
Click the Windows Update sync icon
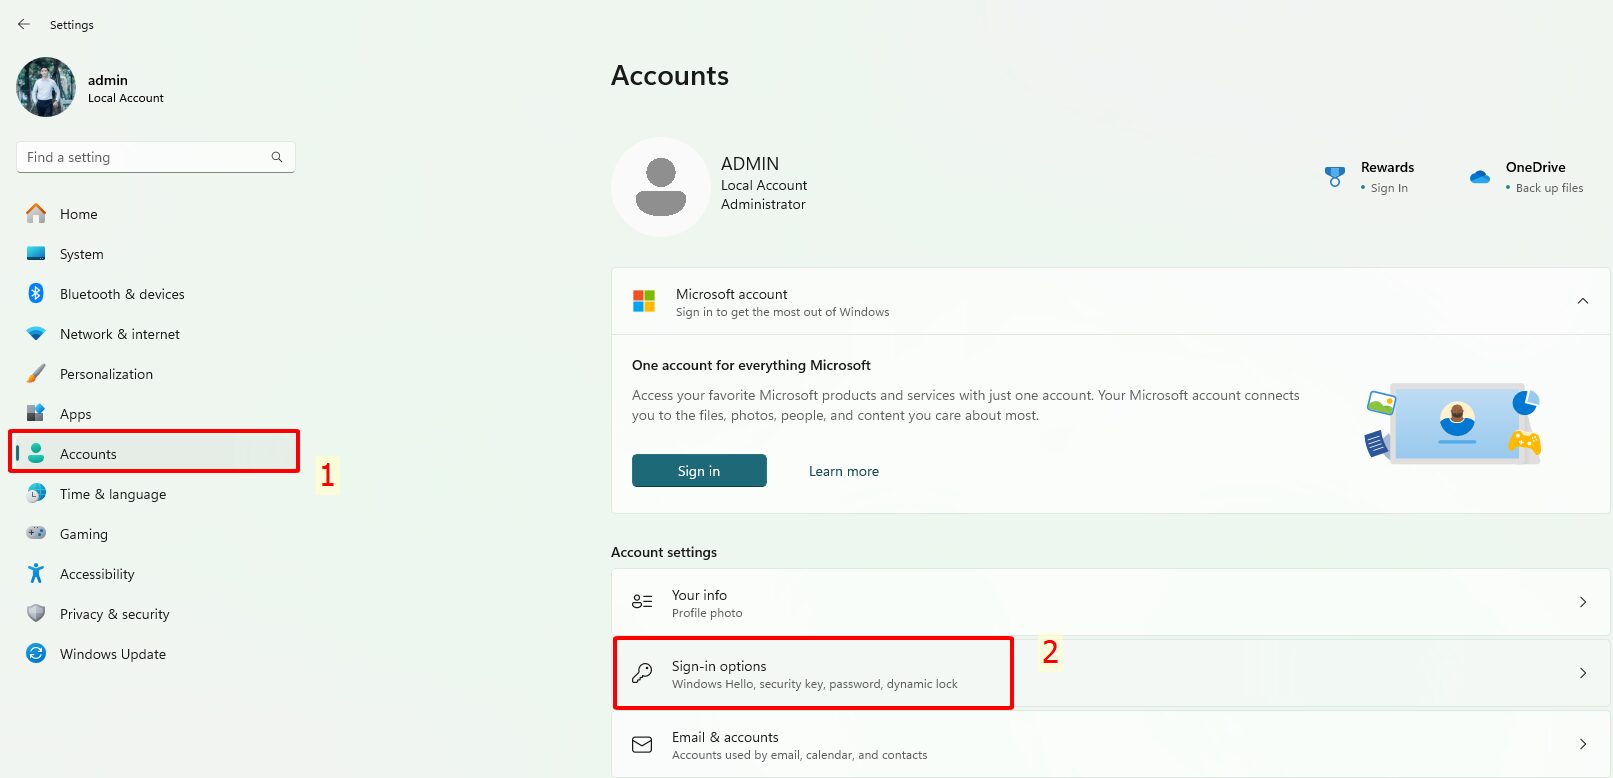(x=36, y=654)
